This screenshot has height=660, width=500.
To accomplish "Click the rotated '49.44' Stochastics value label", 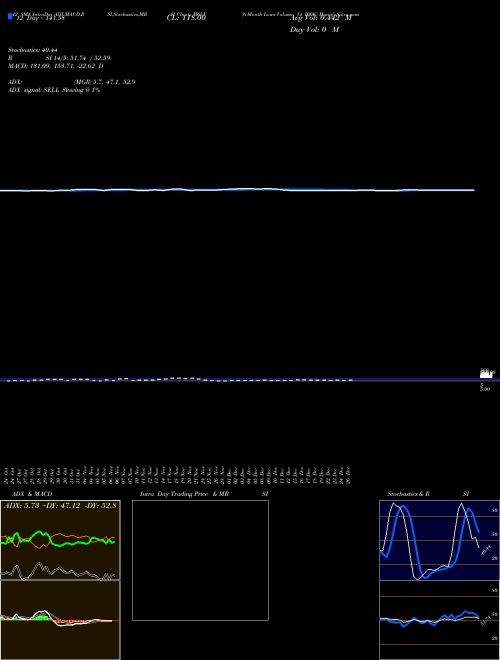I will click(487, 550).
